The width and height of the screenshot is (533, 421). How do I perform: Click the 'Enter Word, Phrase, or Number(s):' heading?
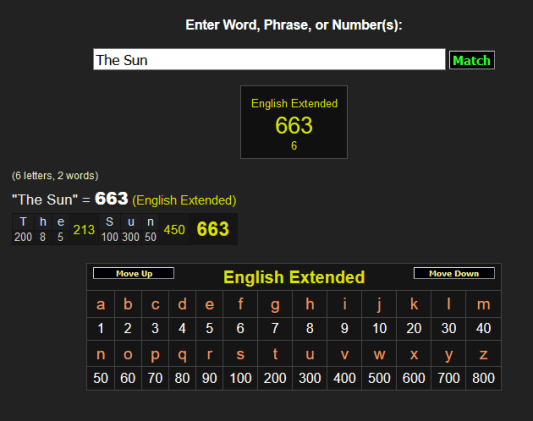(294, 25)
